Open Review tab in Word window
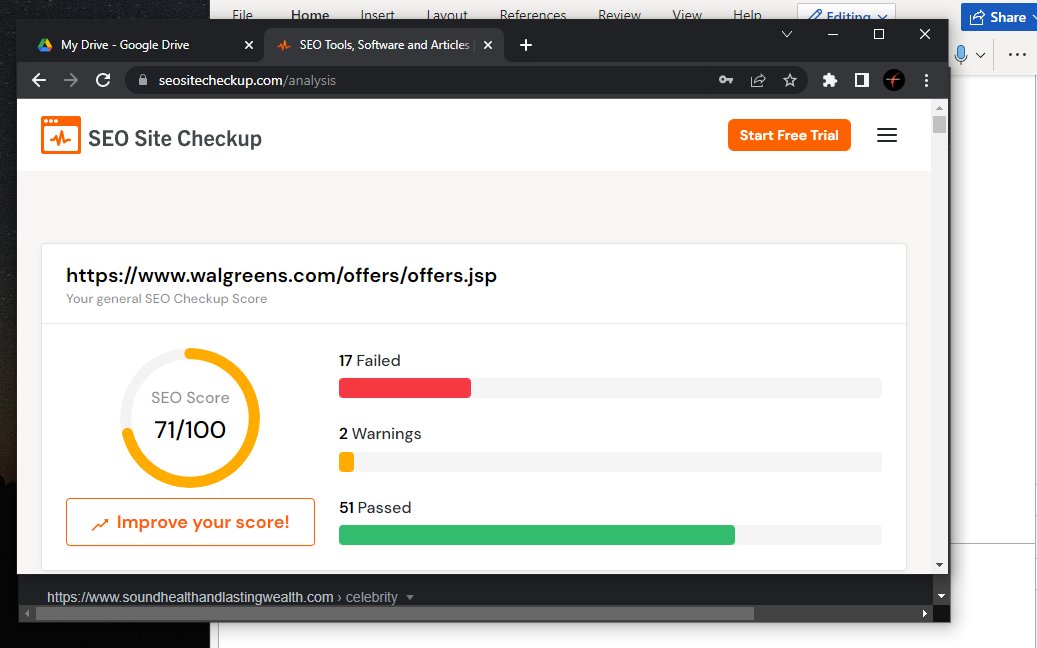 click(619, 14)
